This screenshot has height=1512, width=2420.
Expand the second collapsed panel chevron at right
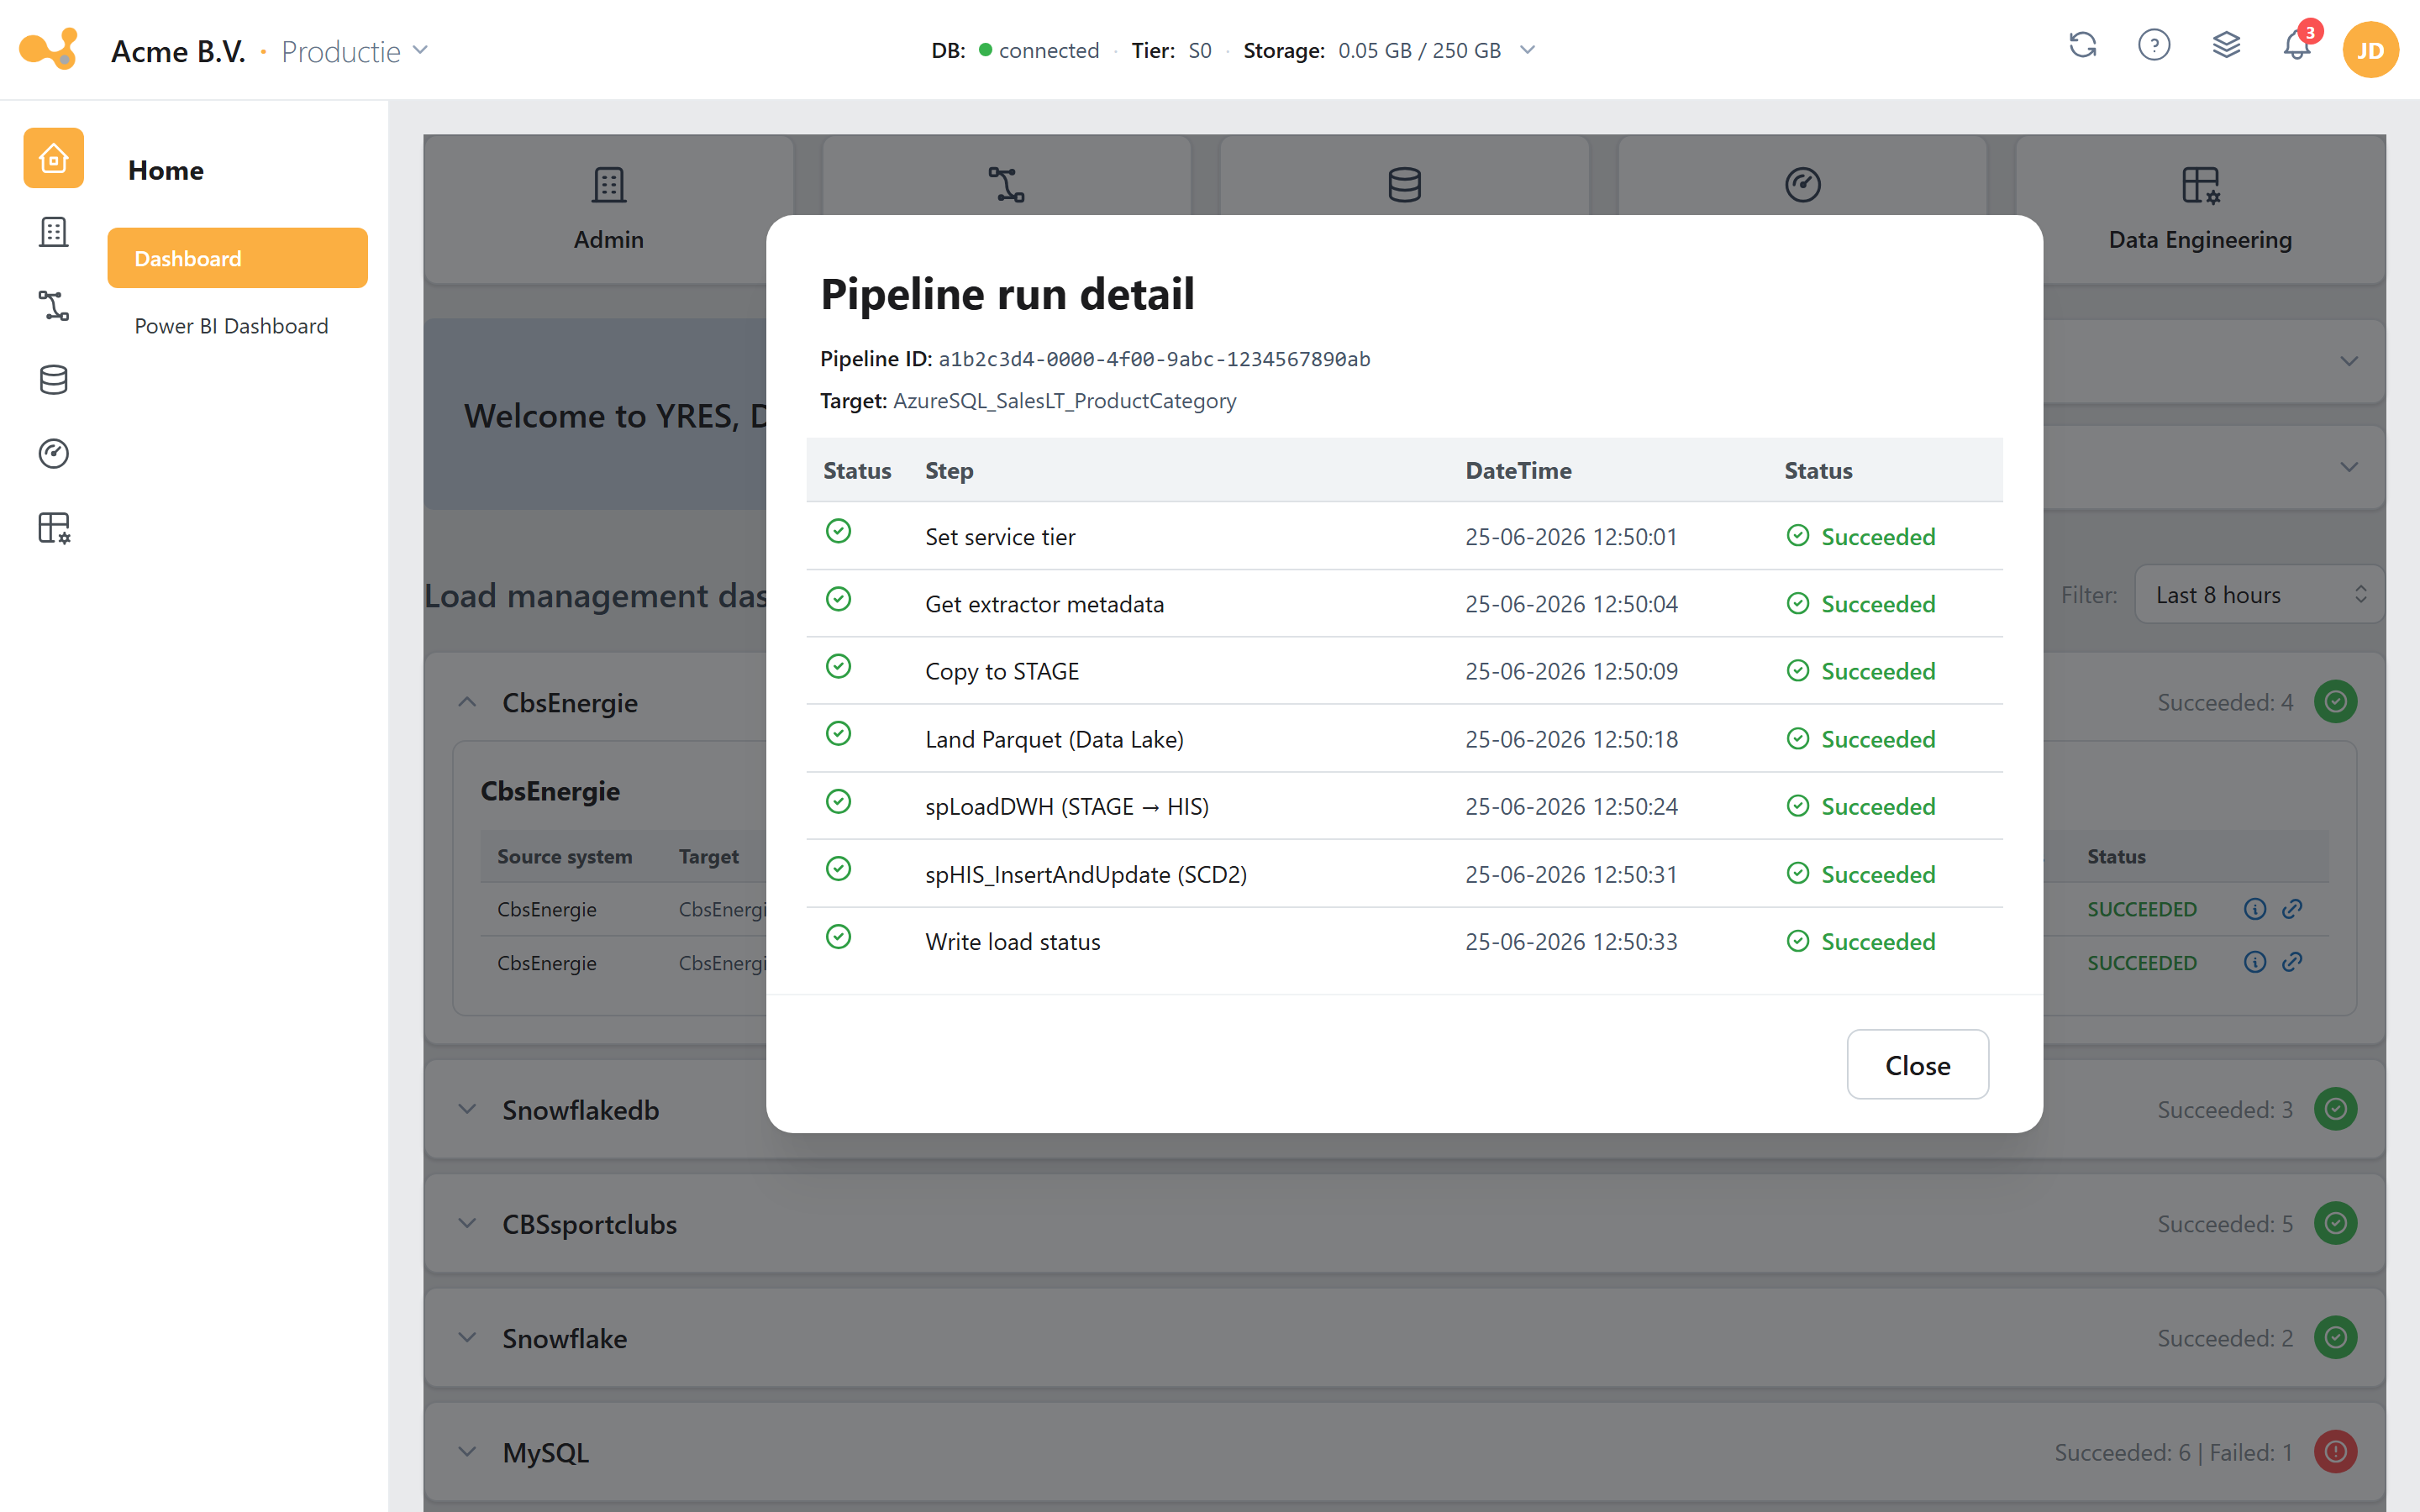click(2349, 467)
